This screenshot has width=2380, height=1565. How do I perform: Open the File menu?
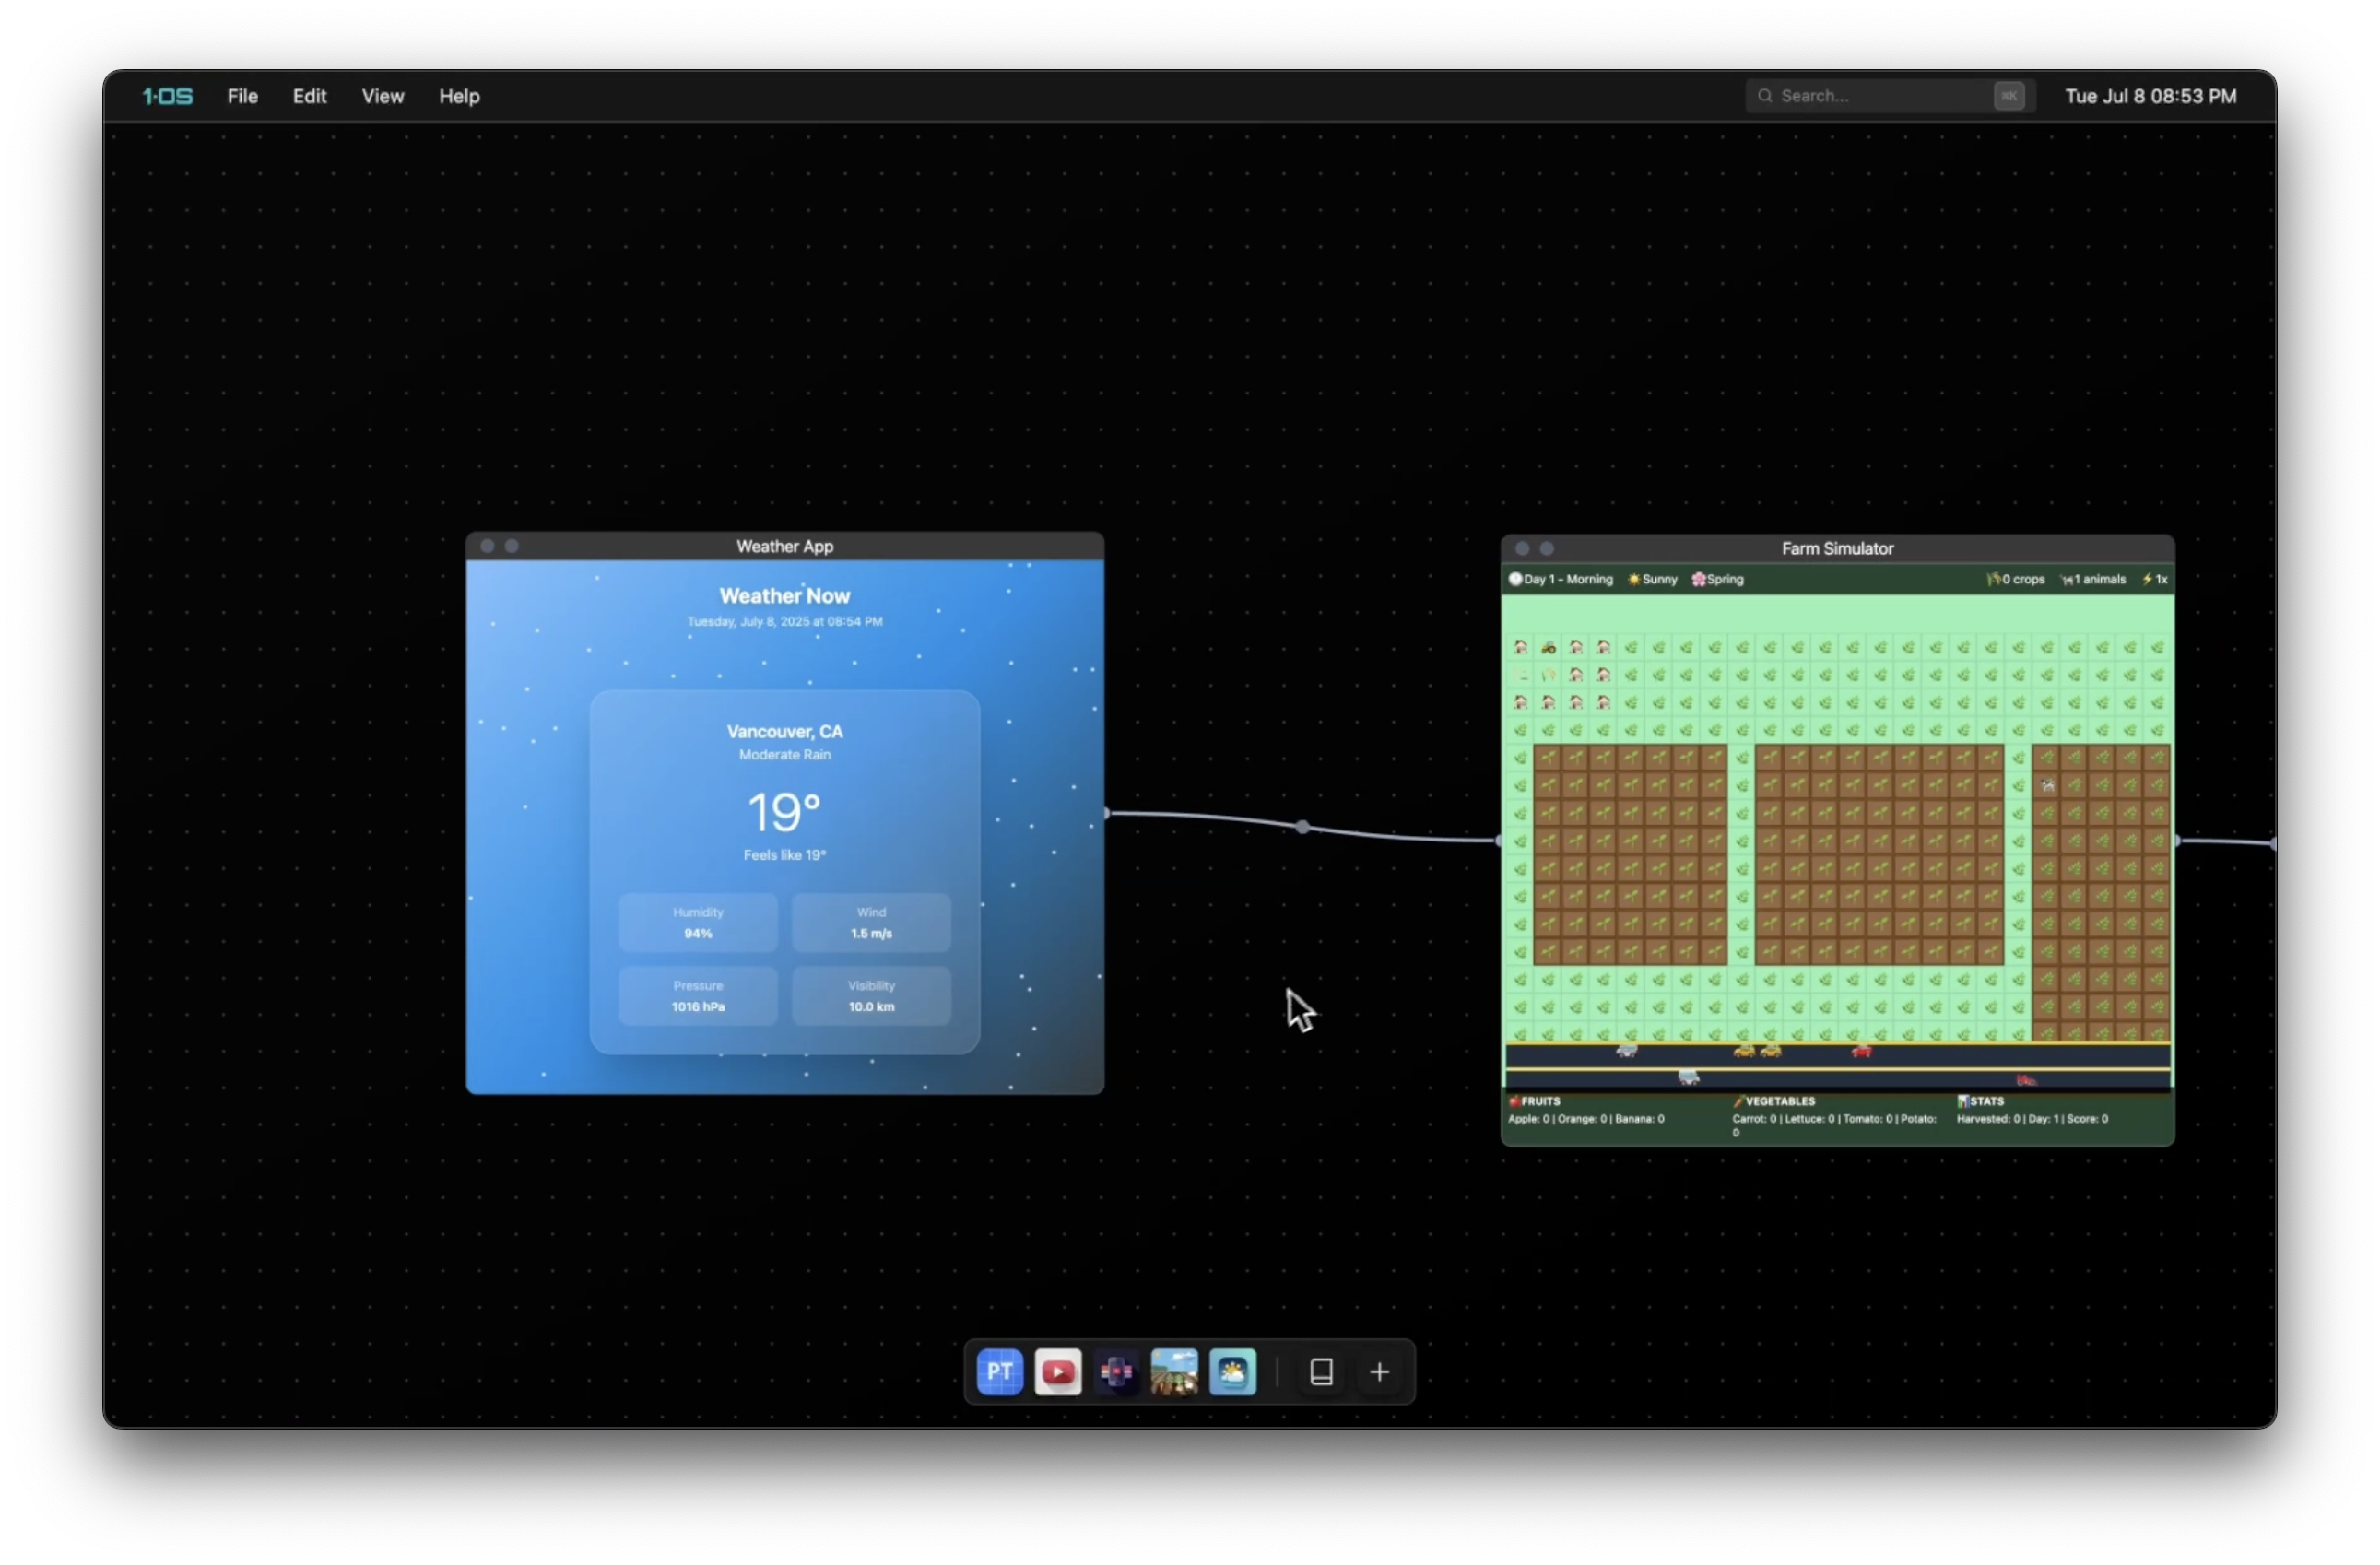(242, 96)
